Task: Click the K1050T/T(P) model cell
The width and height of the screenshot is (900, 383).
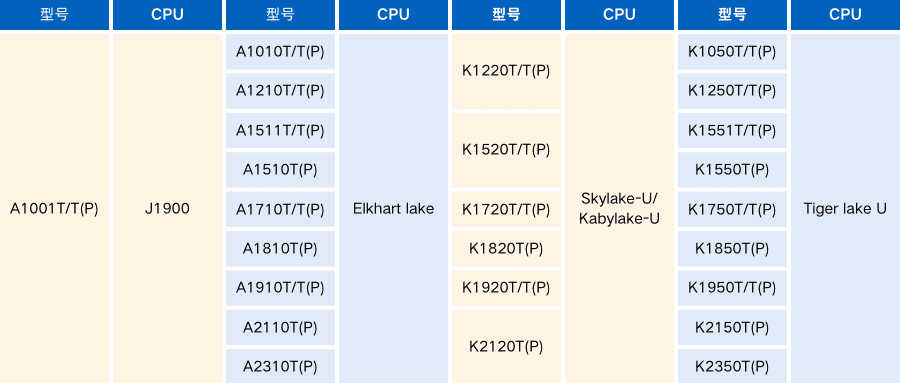Action: point(732,52)
